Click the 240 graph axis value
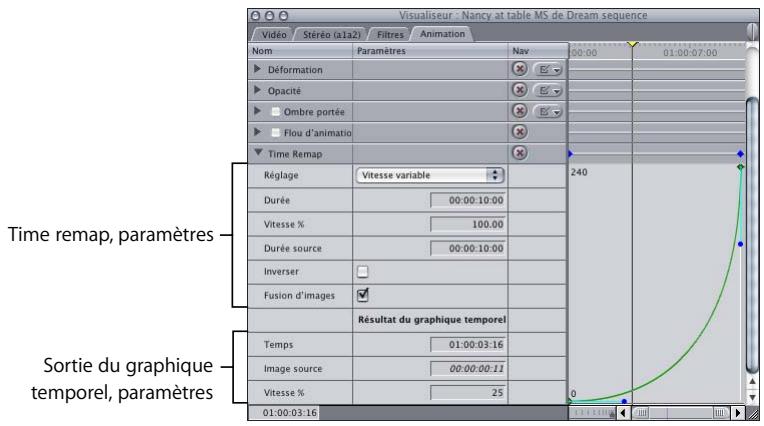This screenshot has height=426, width=764. point(579,172)
